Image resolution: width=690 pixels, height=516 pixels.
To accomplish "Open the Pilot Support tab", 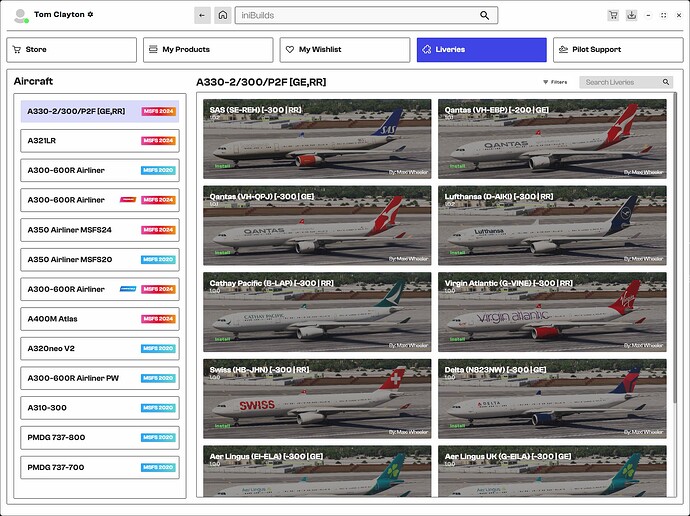I will (x=618, y=49).
